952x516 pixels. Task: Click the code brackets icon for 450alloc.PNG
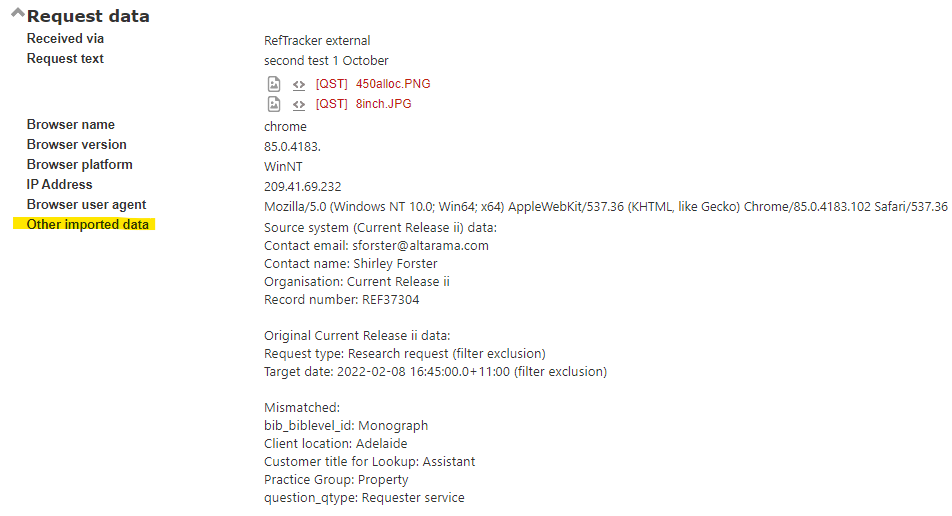(299, 84)
